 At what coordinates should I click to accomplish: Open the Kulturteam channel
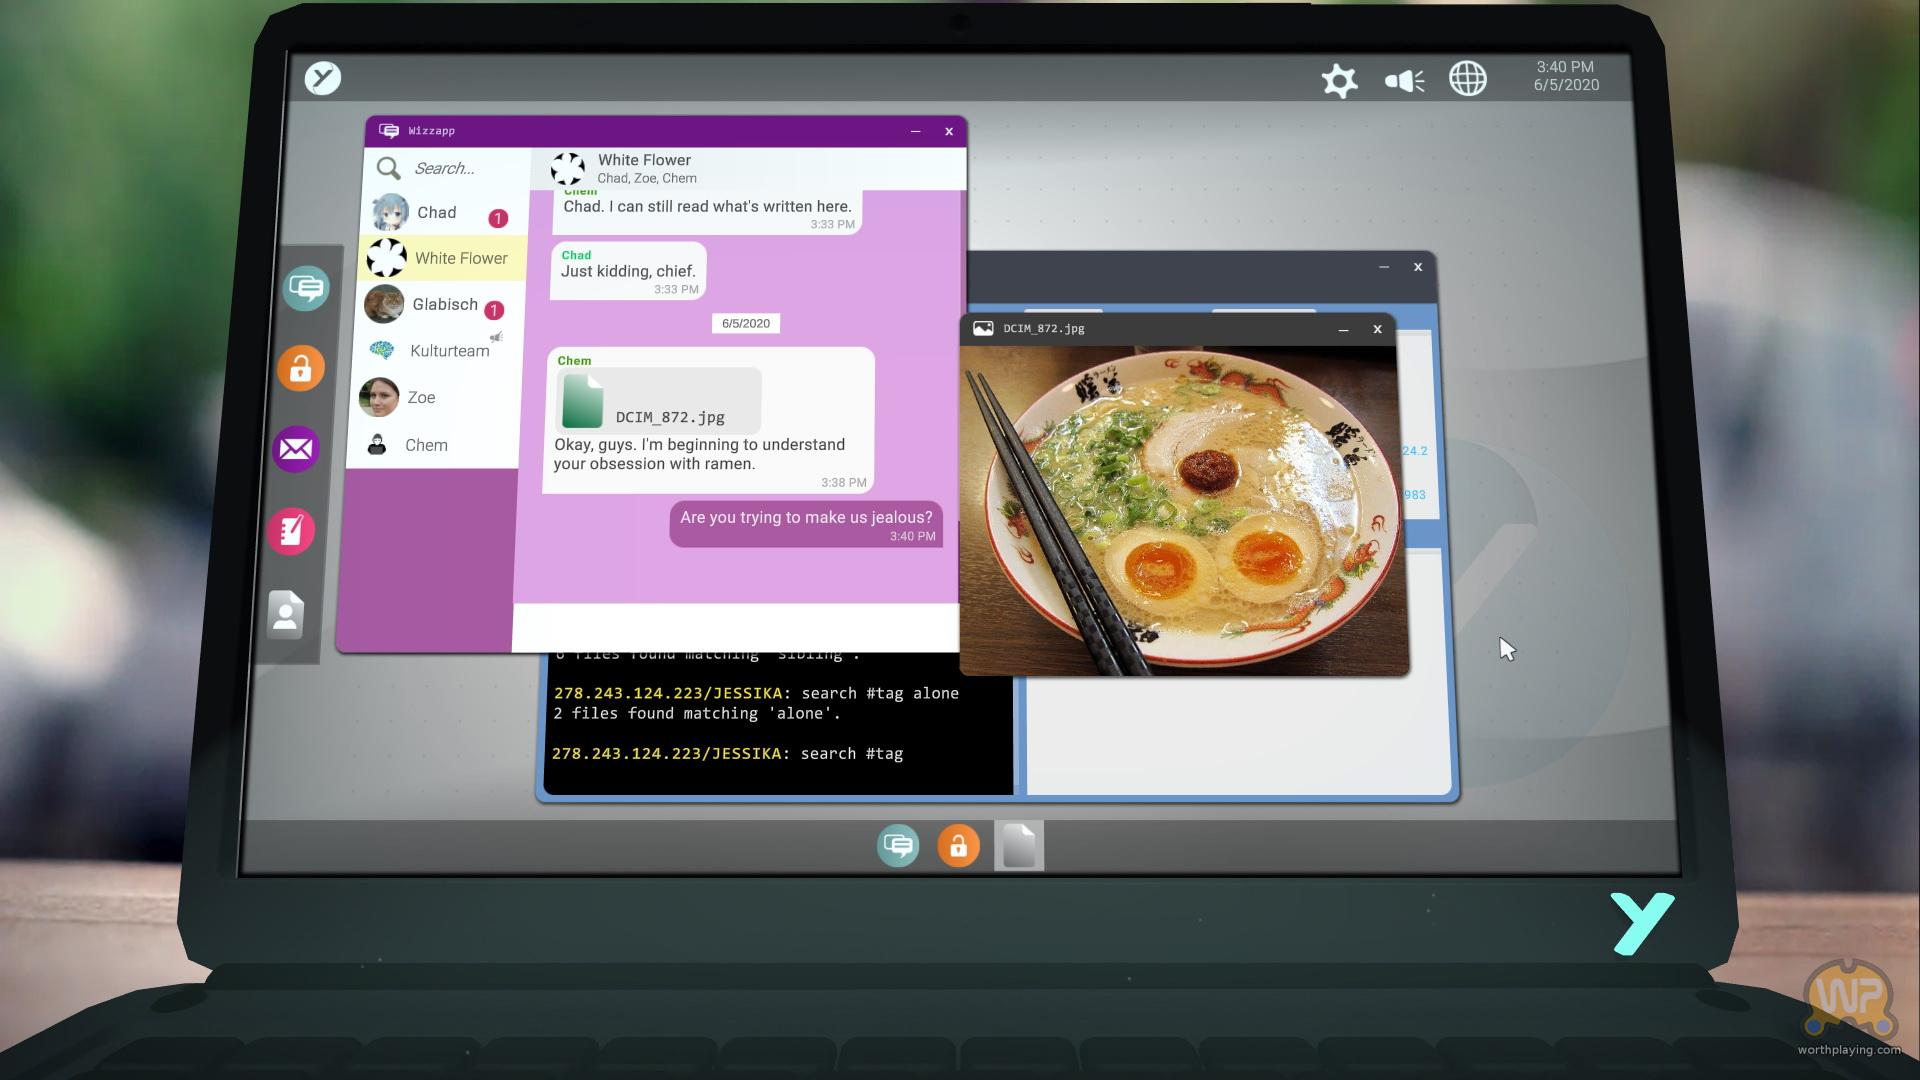[449, 351]
